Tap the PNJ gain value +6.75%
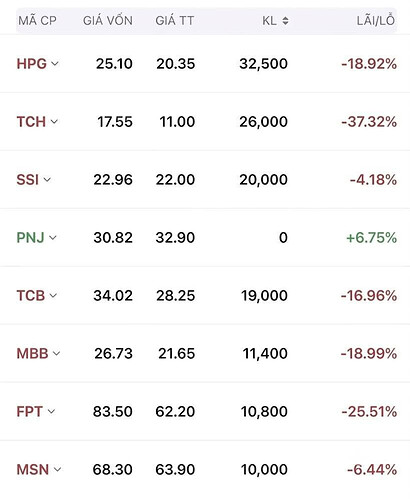The image size is (410, 499). tap(371, 238)
